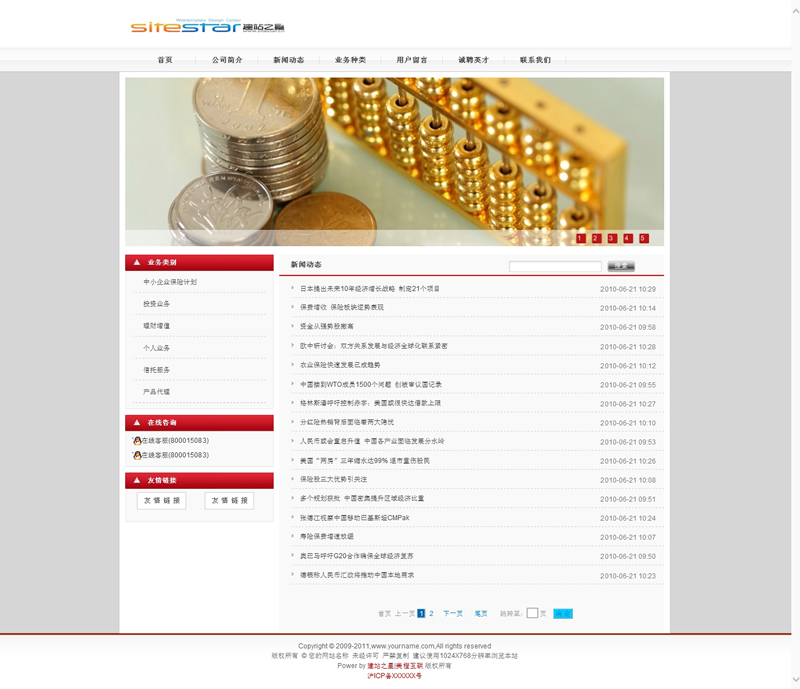
Task: Open the article 张德江视察中国移动巴基斯坦CMPak
Action: coord(354,518)
